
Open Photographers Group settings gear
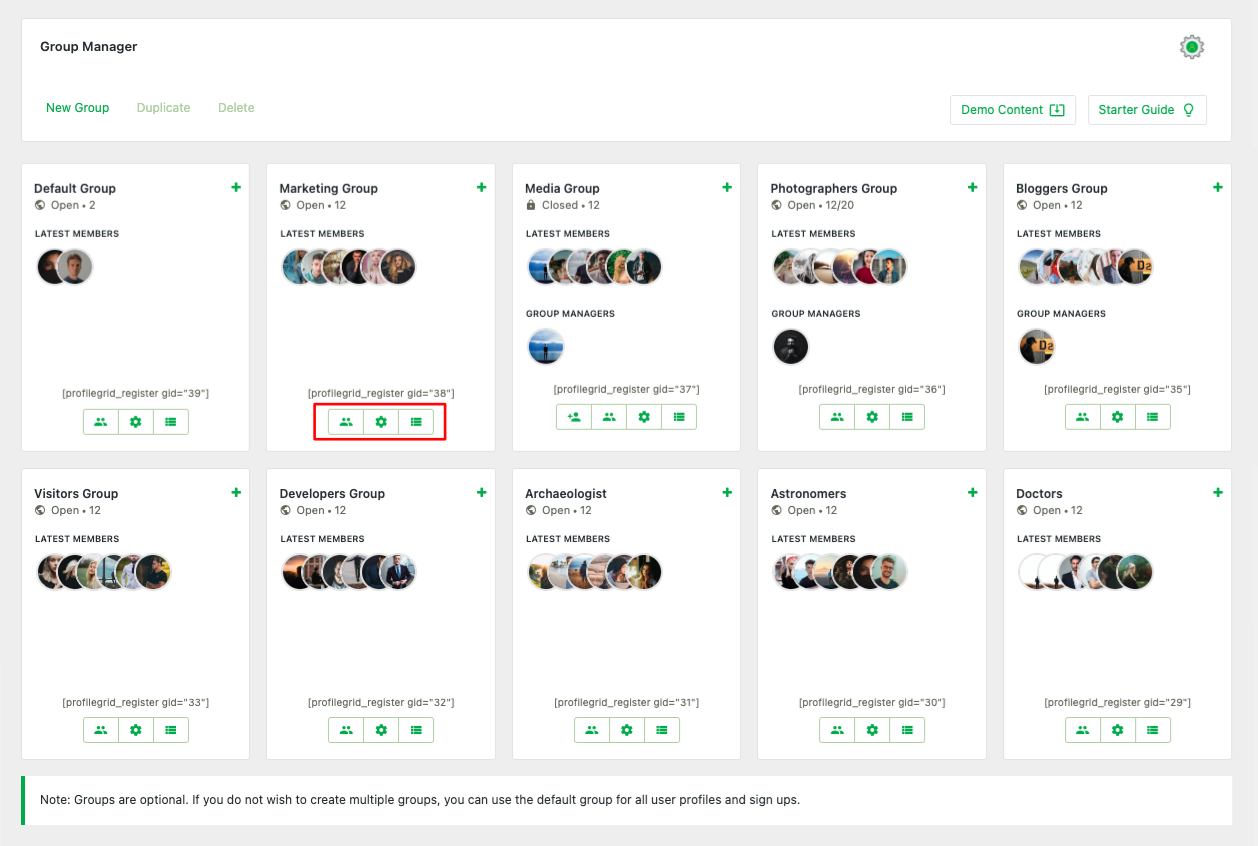pyautogui.click(x=872, y=417)
